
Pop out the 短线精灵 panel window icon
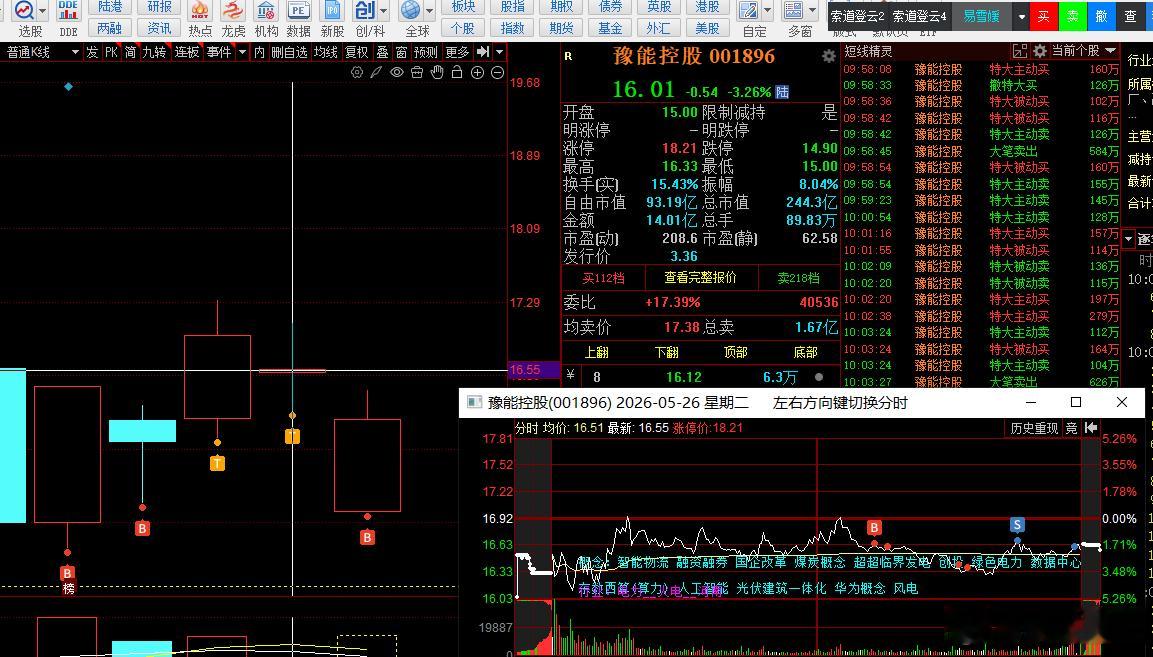tap(1020, 51)
